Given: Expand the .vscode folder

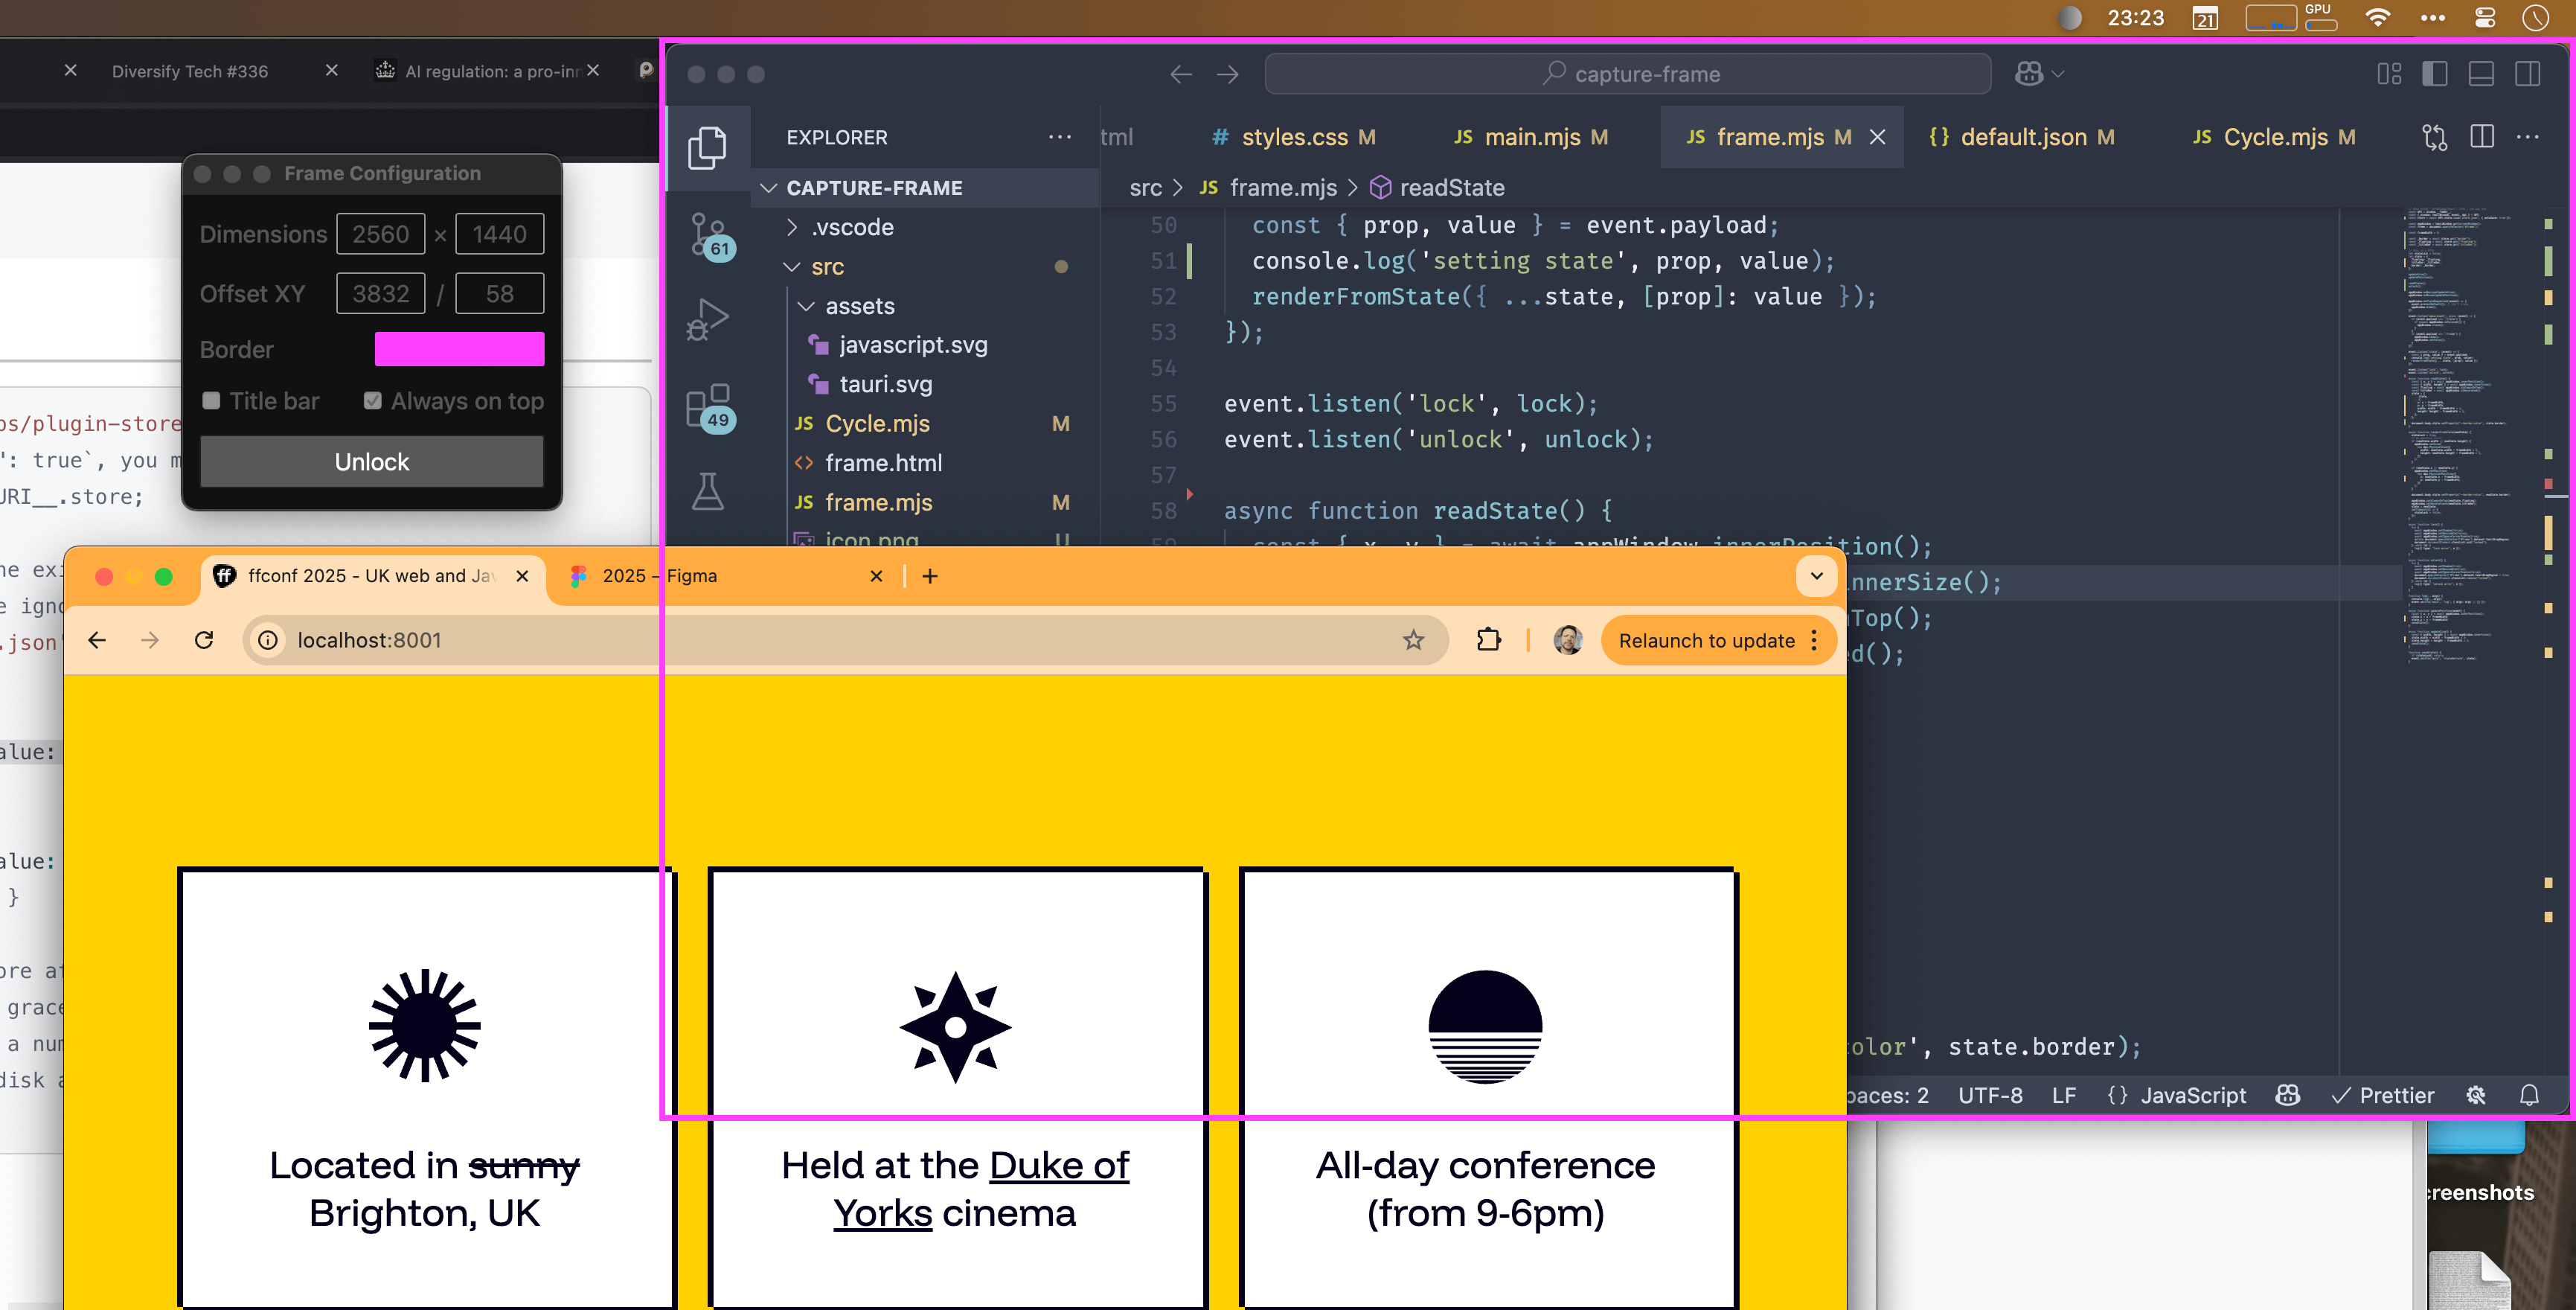Looking at the screenshot, I should [x=793, y=227].
